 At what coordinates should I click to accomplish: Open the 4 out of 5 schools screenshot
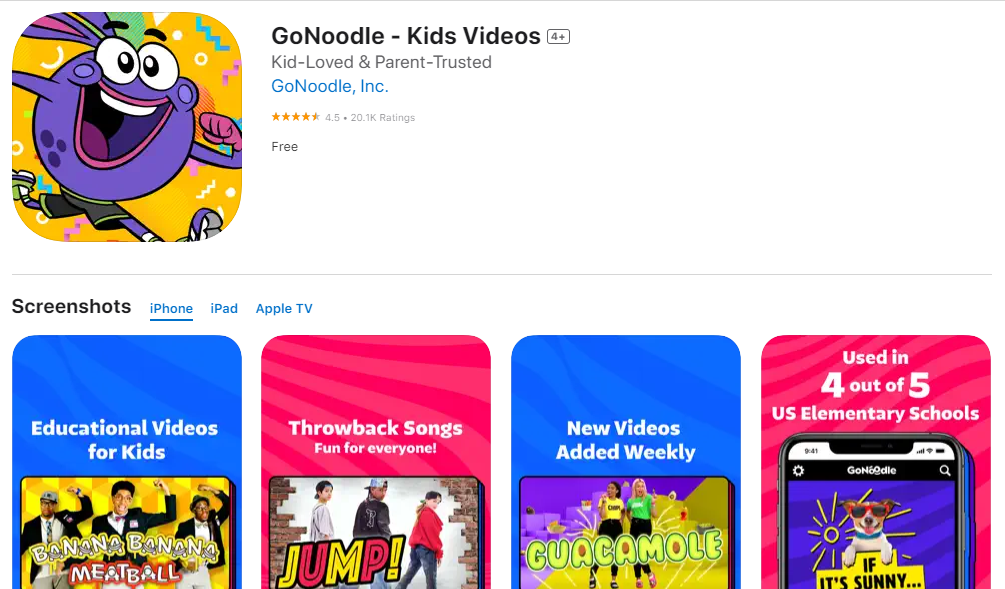(876, 462)
